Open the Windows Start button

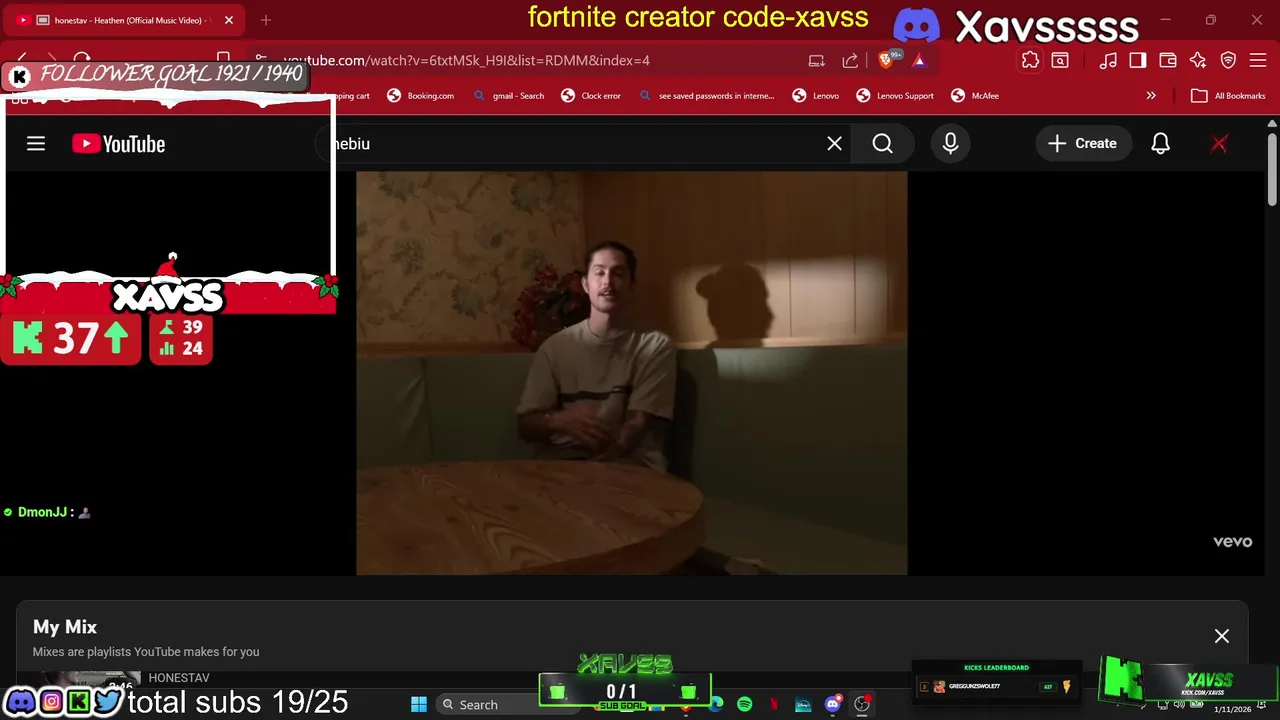[x=419, y=704]
